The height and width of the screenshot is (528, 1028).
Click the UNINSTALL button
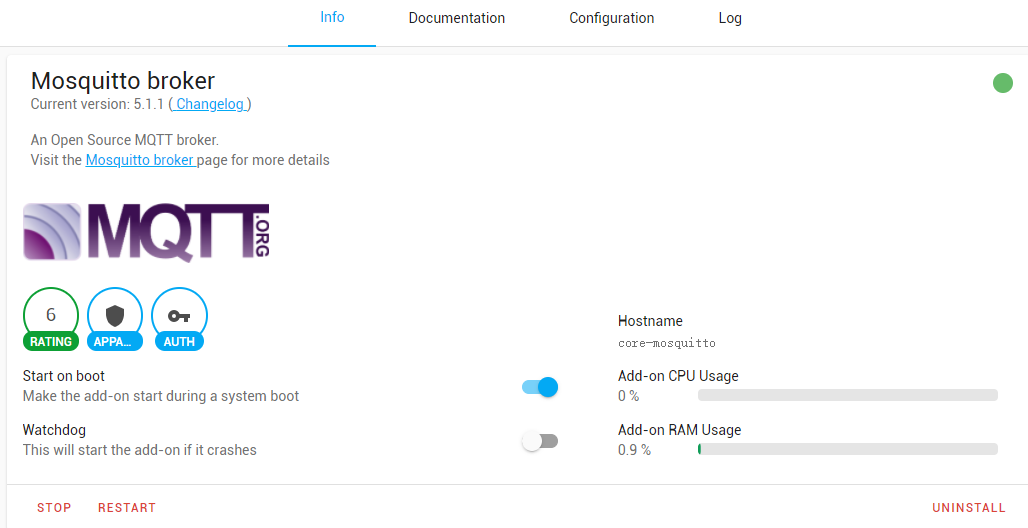pos(968,508)
